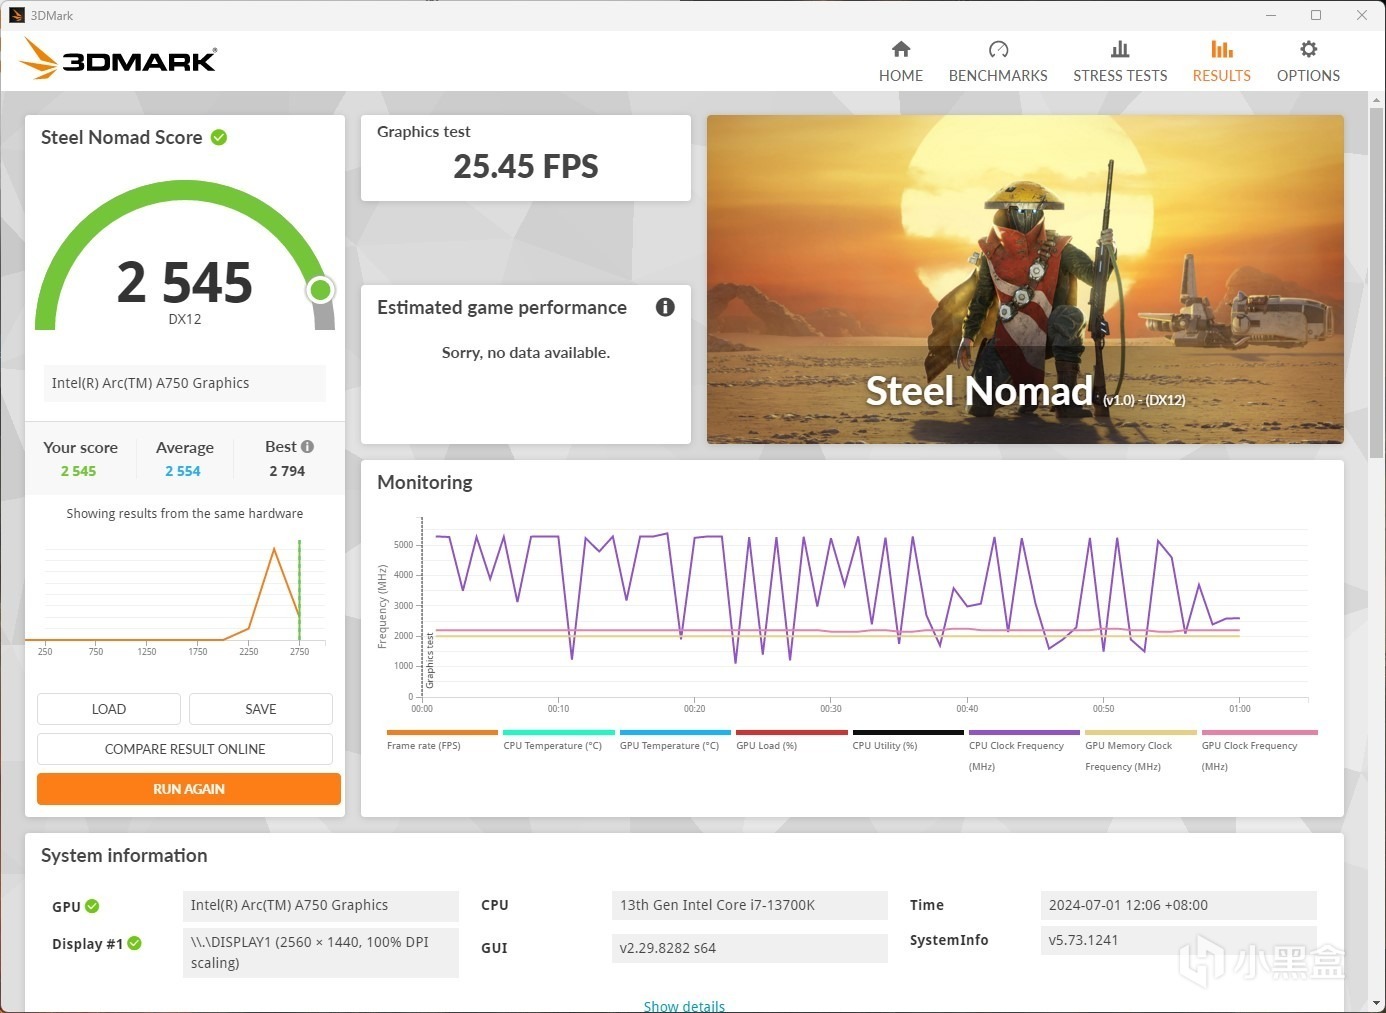The width and height of the screenshot is (1386, 1013).
Task: Click the Time value 2024-07-01 12:06 +08:00
Action: click(x=1178, y=905)
